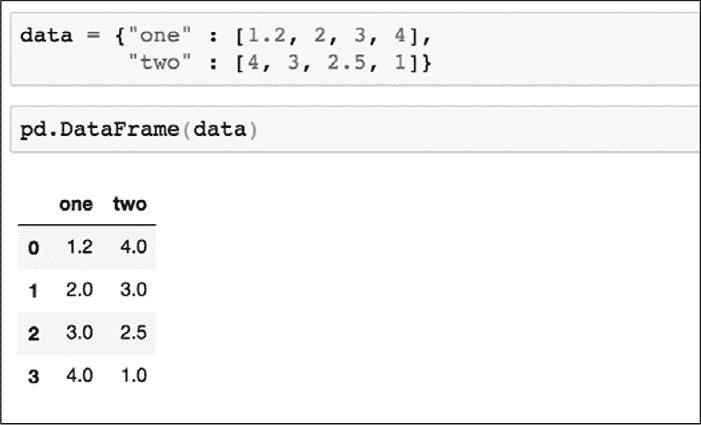The width and height of the screenshot is (701, 425).
Task: Click the 2.0 value in row 1
Action: (x=79, y=291)
